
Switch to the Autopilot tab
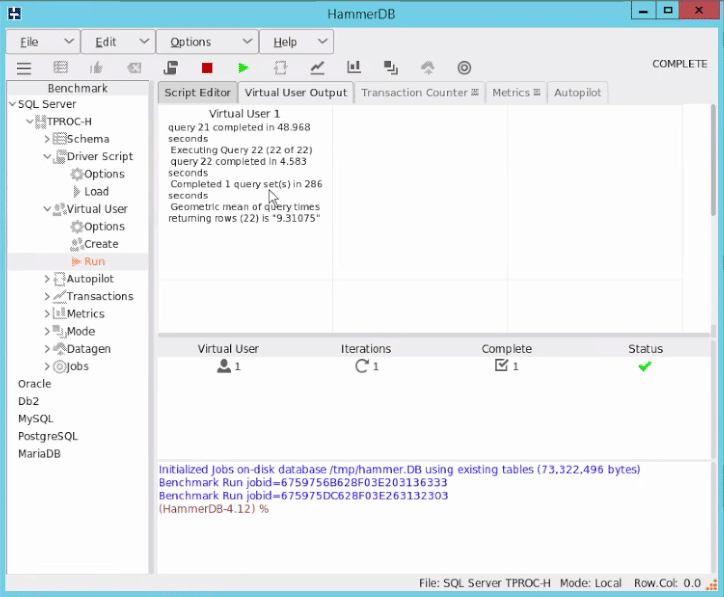point(578,93)
